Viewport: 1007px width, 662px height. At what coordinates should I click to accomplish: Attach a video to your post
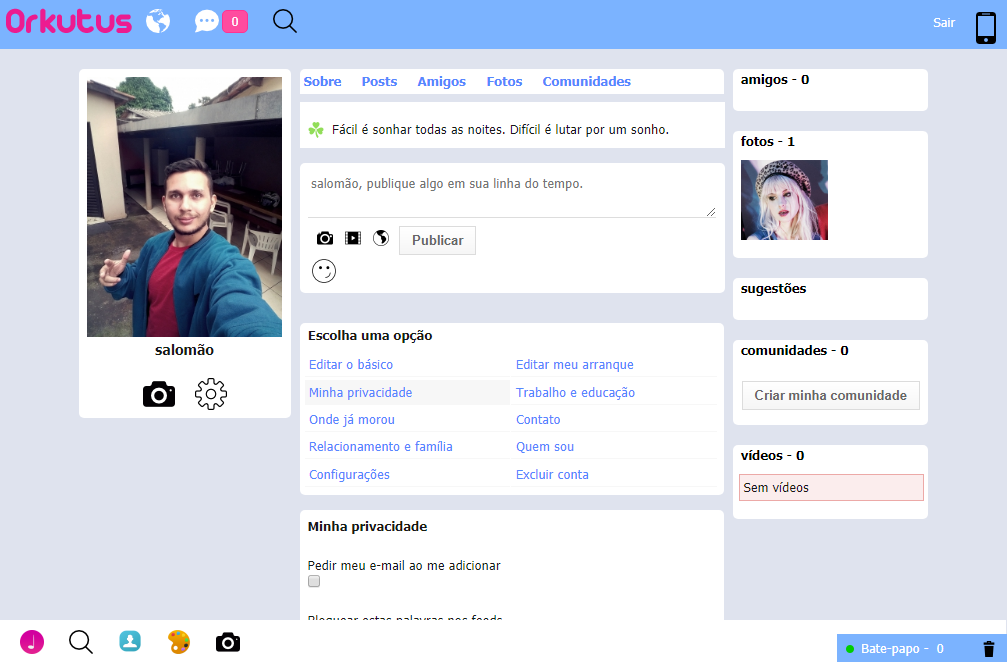[352, 238]
